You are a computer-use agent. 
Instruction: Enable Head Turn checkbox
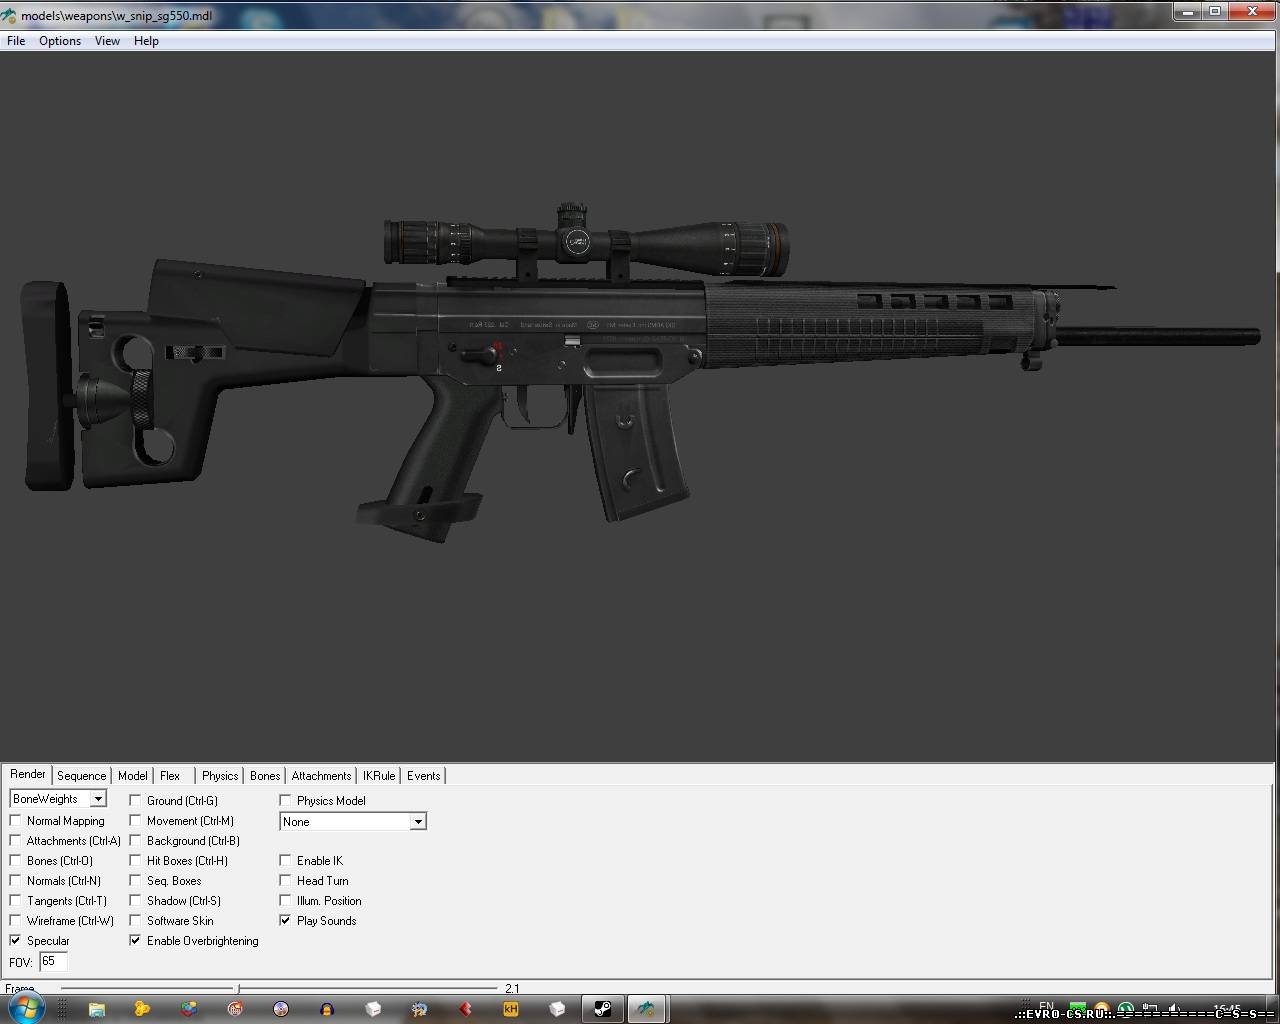point(285,881)
